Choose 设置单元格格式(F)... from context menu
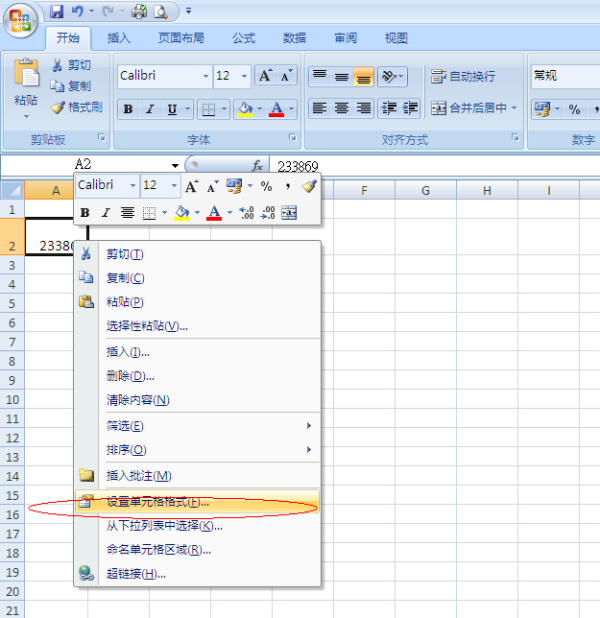Viewport: 600px width, 618px height. [158, 502]
